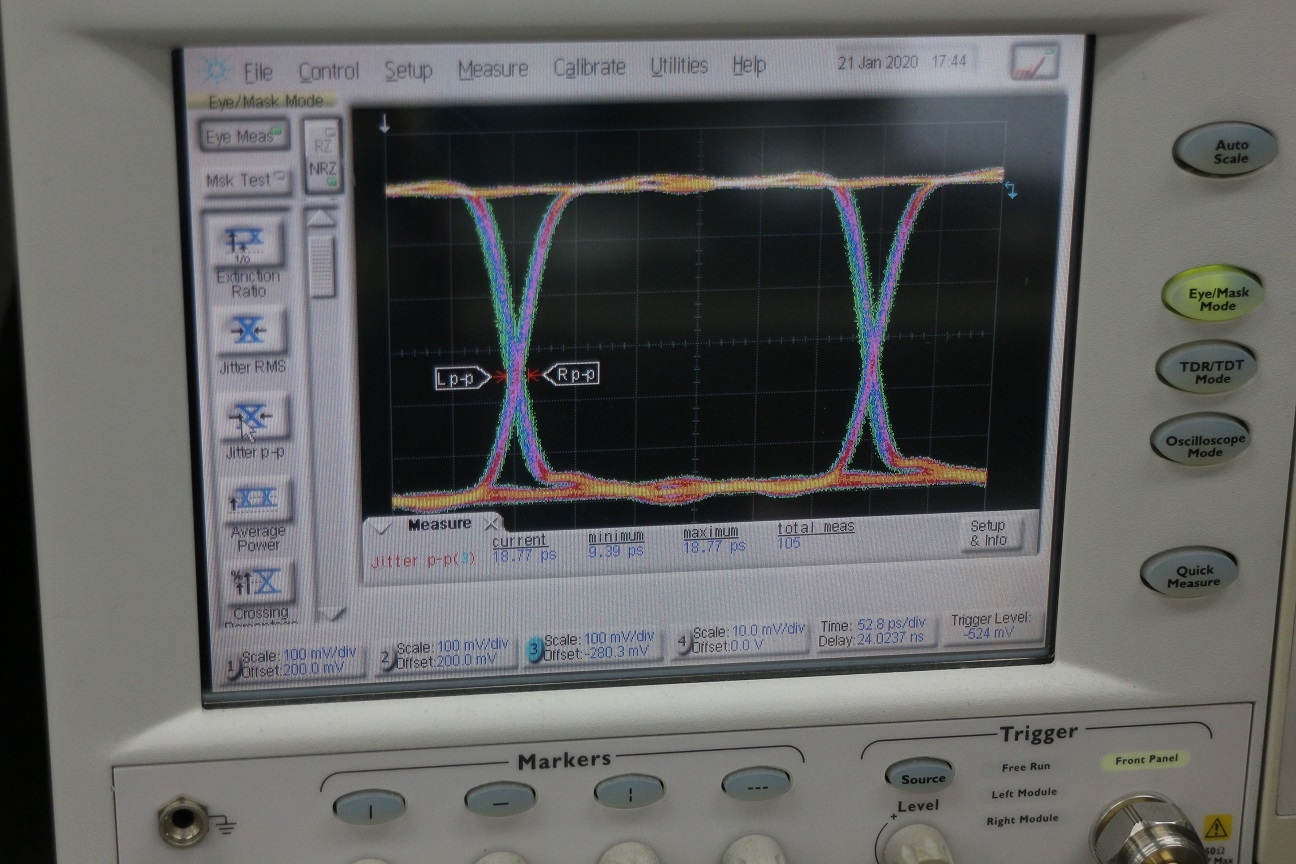1296x864 pixels.
Task: Collapse the Measure panel with checkmark arrow
Action: [x=379, y=527]
